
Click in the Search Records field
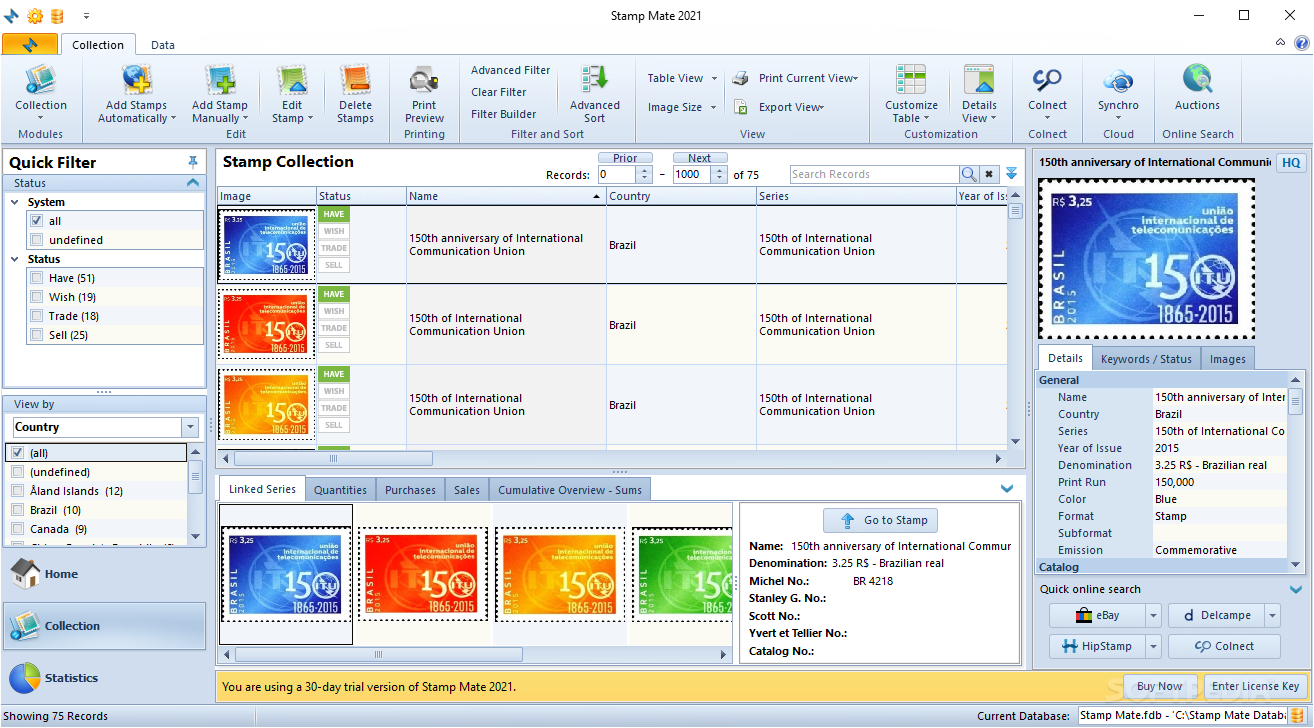tap(874, 174)
